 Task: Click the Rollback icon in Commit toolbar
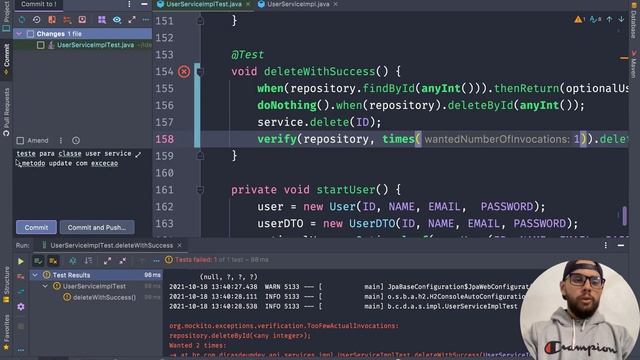37,20
